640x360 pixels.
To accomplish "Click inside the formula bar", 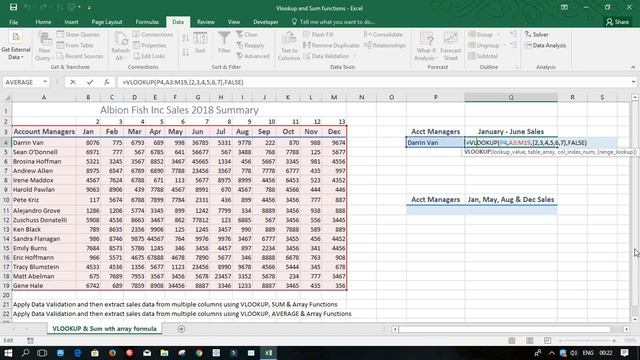I will point(373,82).
